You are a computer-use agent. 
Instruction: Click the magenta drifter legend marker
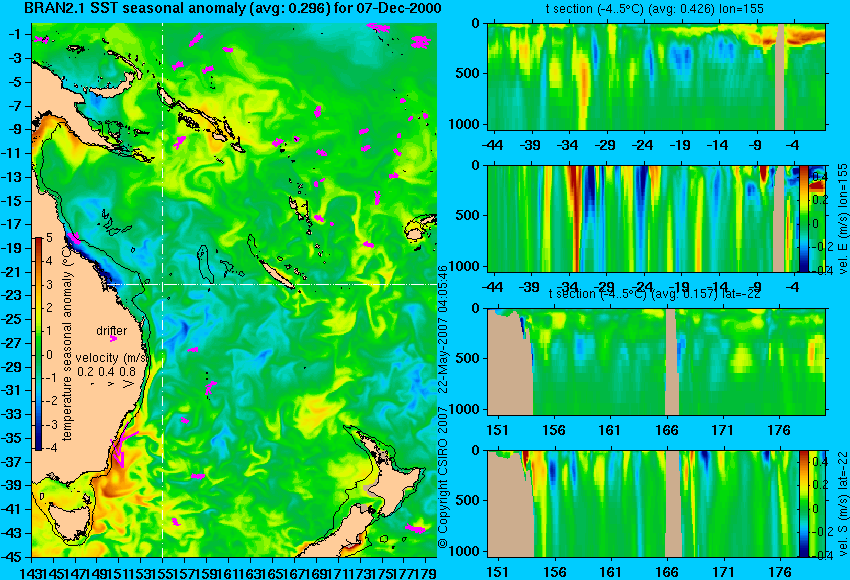pos(113,339)
